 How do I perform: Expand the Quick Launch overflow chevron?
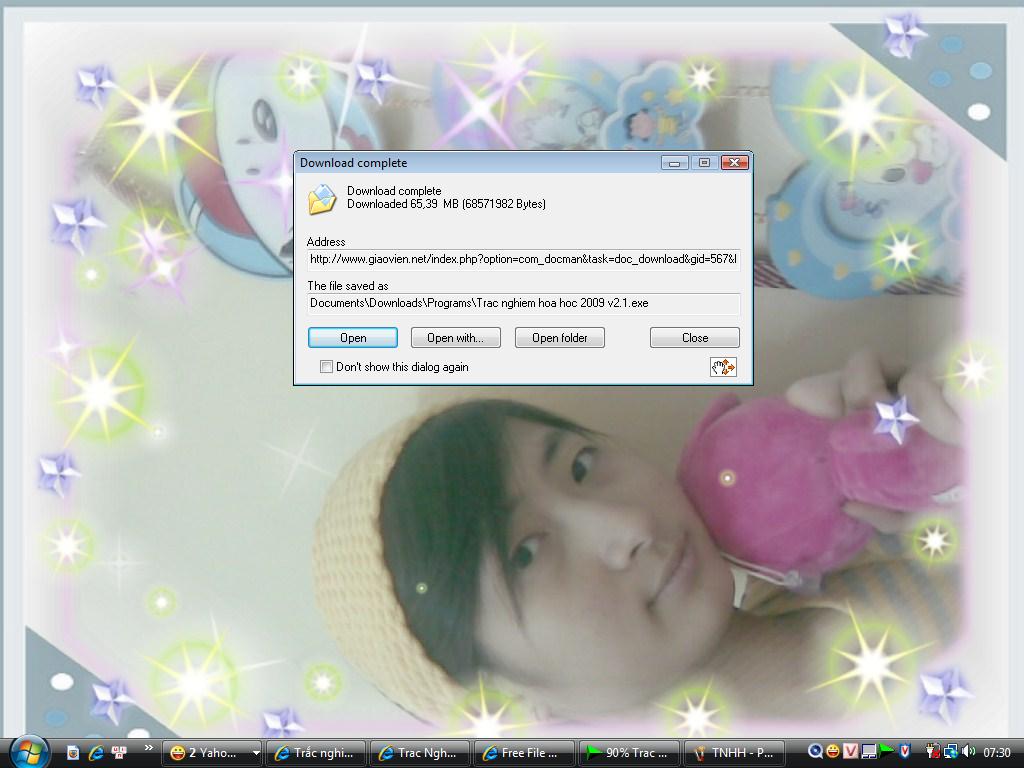coord(148,748)
